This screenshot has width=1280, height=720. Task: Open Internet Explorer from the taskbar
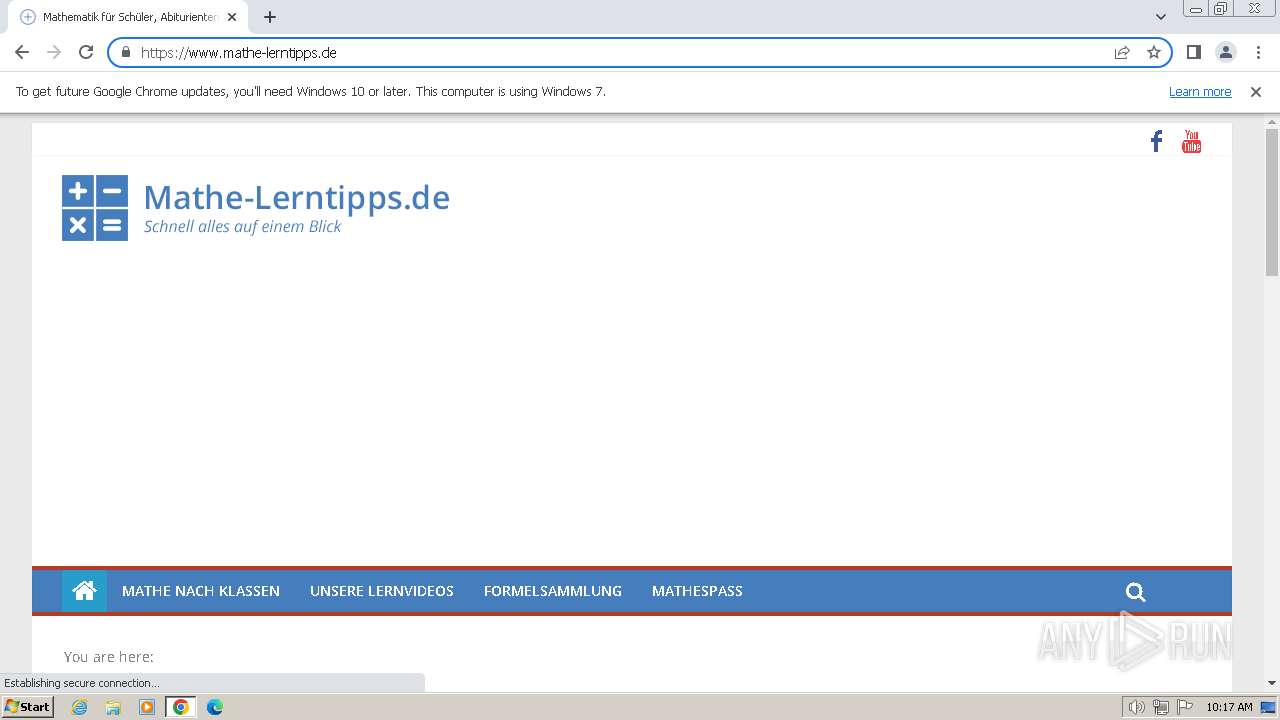tap(80, 707)
